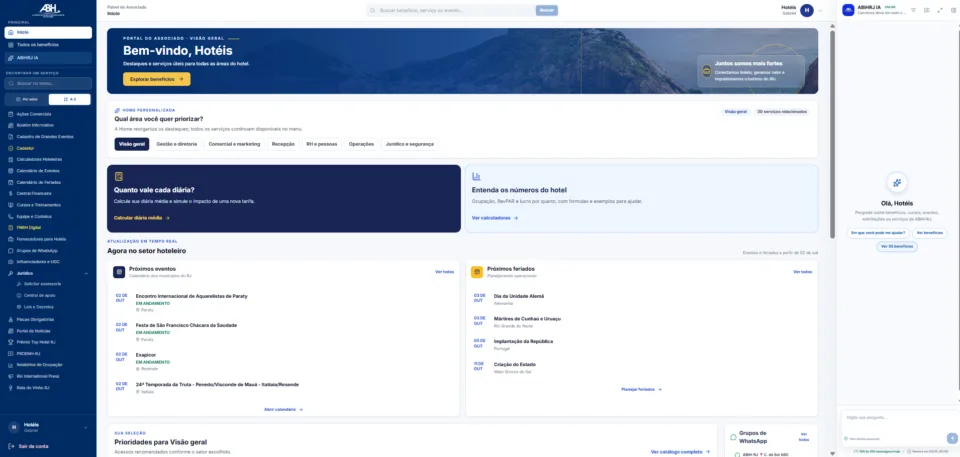The width and height of the screenshot is (960, 457).
Task: Collapse the Jurídico section chevron
Action: pos(86,273)
